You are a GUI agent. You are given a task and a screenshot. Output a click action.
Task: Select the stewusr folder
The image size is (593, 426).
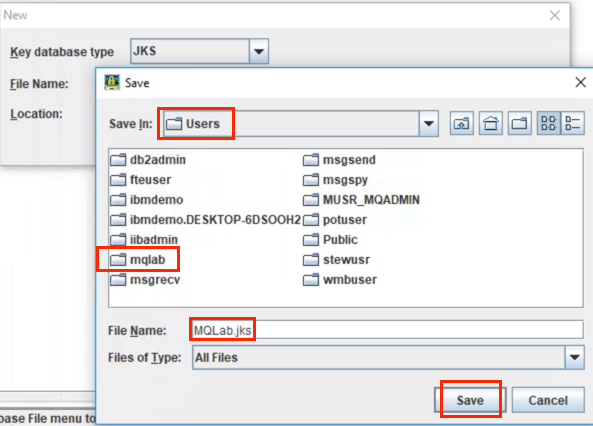tap(336, 260)
